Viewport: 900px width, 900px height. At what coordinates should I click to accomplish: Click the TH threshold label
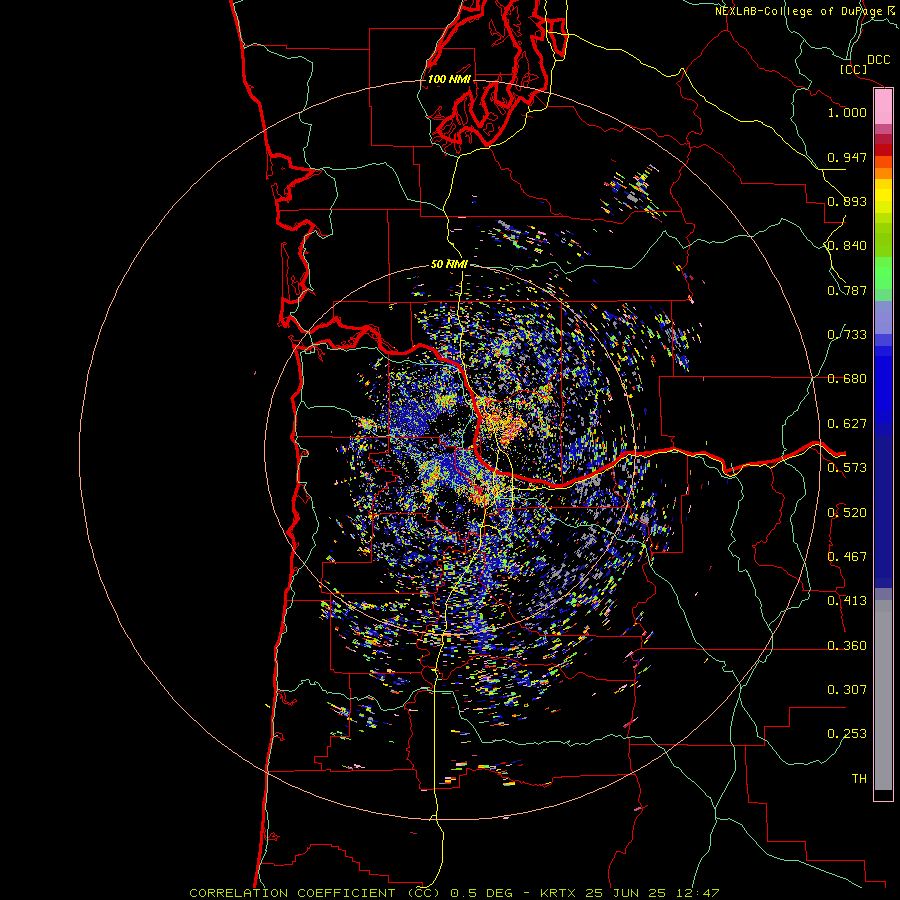click(x=859, y=779)
